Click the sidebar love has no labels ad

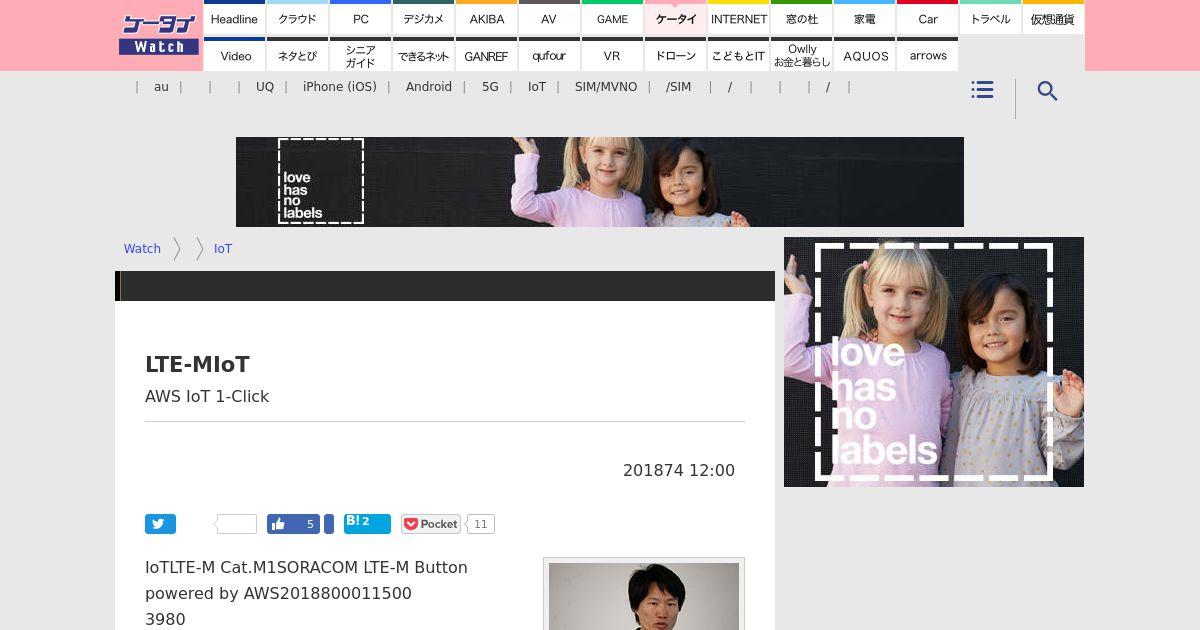tap(934, 362)
